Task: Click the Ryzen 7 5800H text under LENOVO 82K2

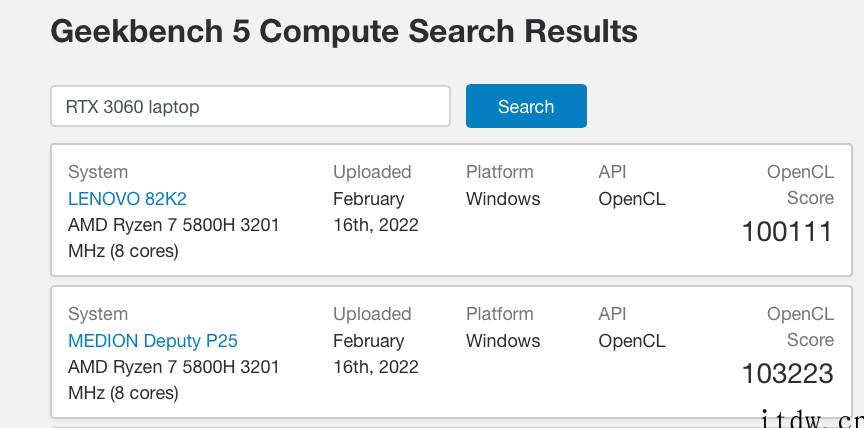Action: 173,238
